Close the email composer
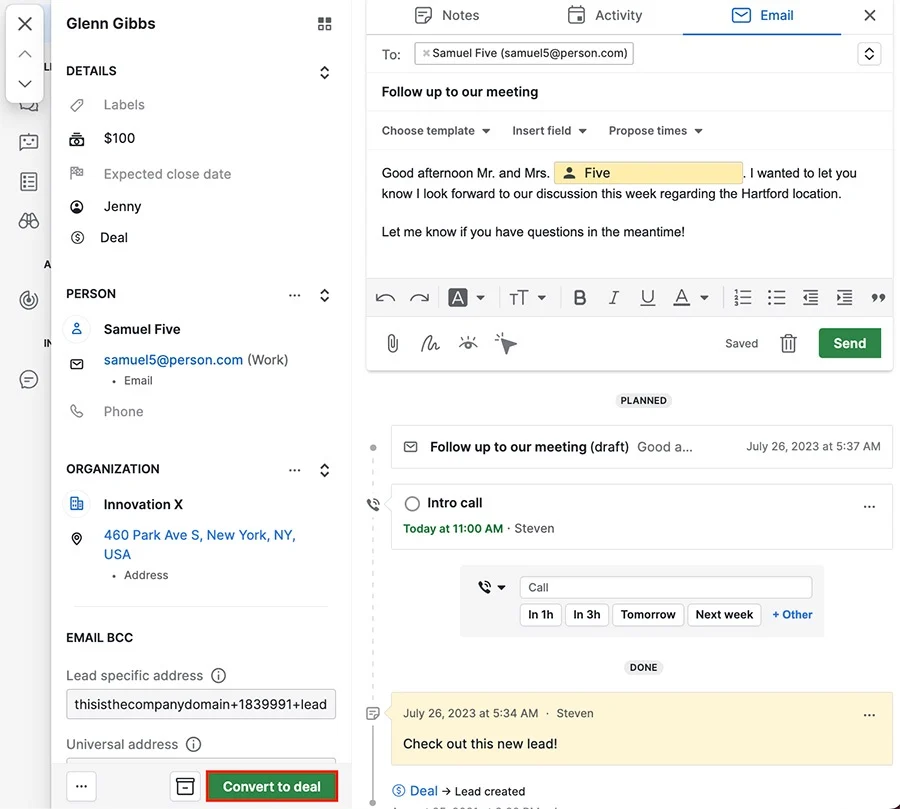Image resolution: width=900 pixels, height=809 pixels. [x=870, y=16]
